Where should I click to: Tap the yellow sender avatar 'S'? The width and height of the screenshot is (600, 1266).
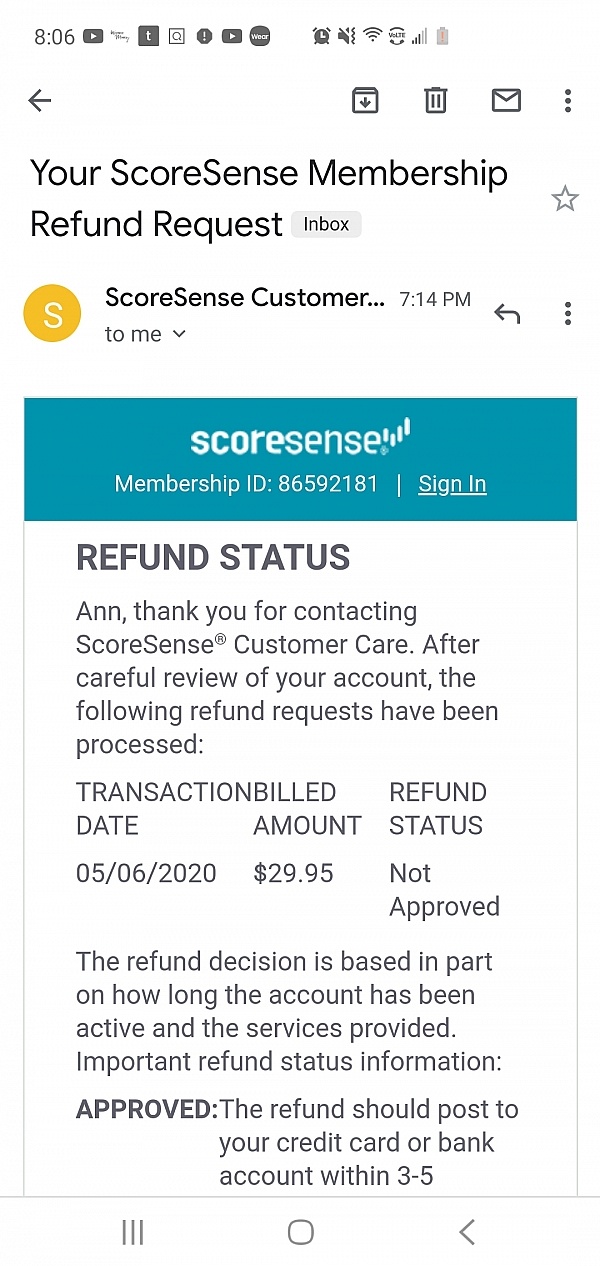(52, 314)
